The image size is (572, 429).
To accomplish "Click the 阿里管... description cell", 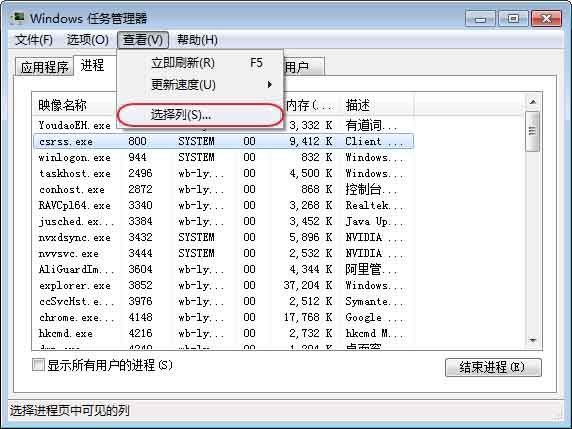I will 371,269.
